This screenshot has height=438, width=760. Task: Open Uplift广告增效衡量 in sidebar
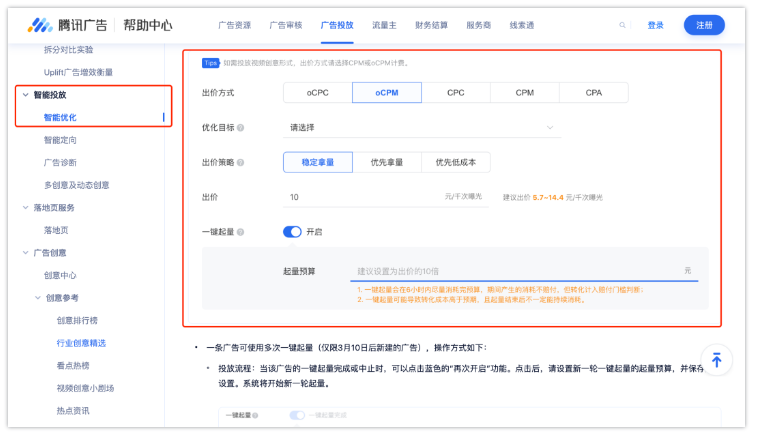[x=79, y=72]
